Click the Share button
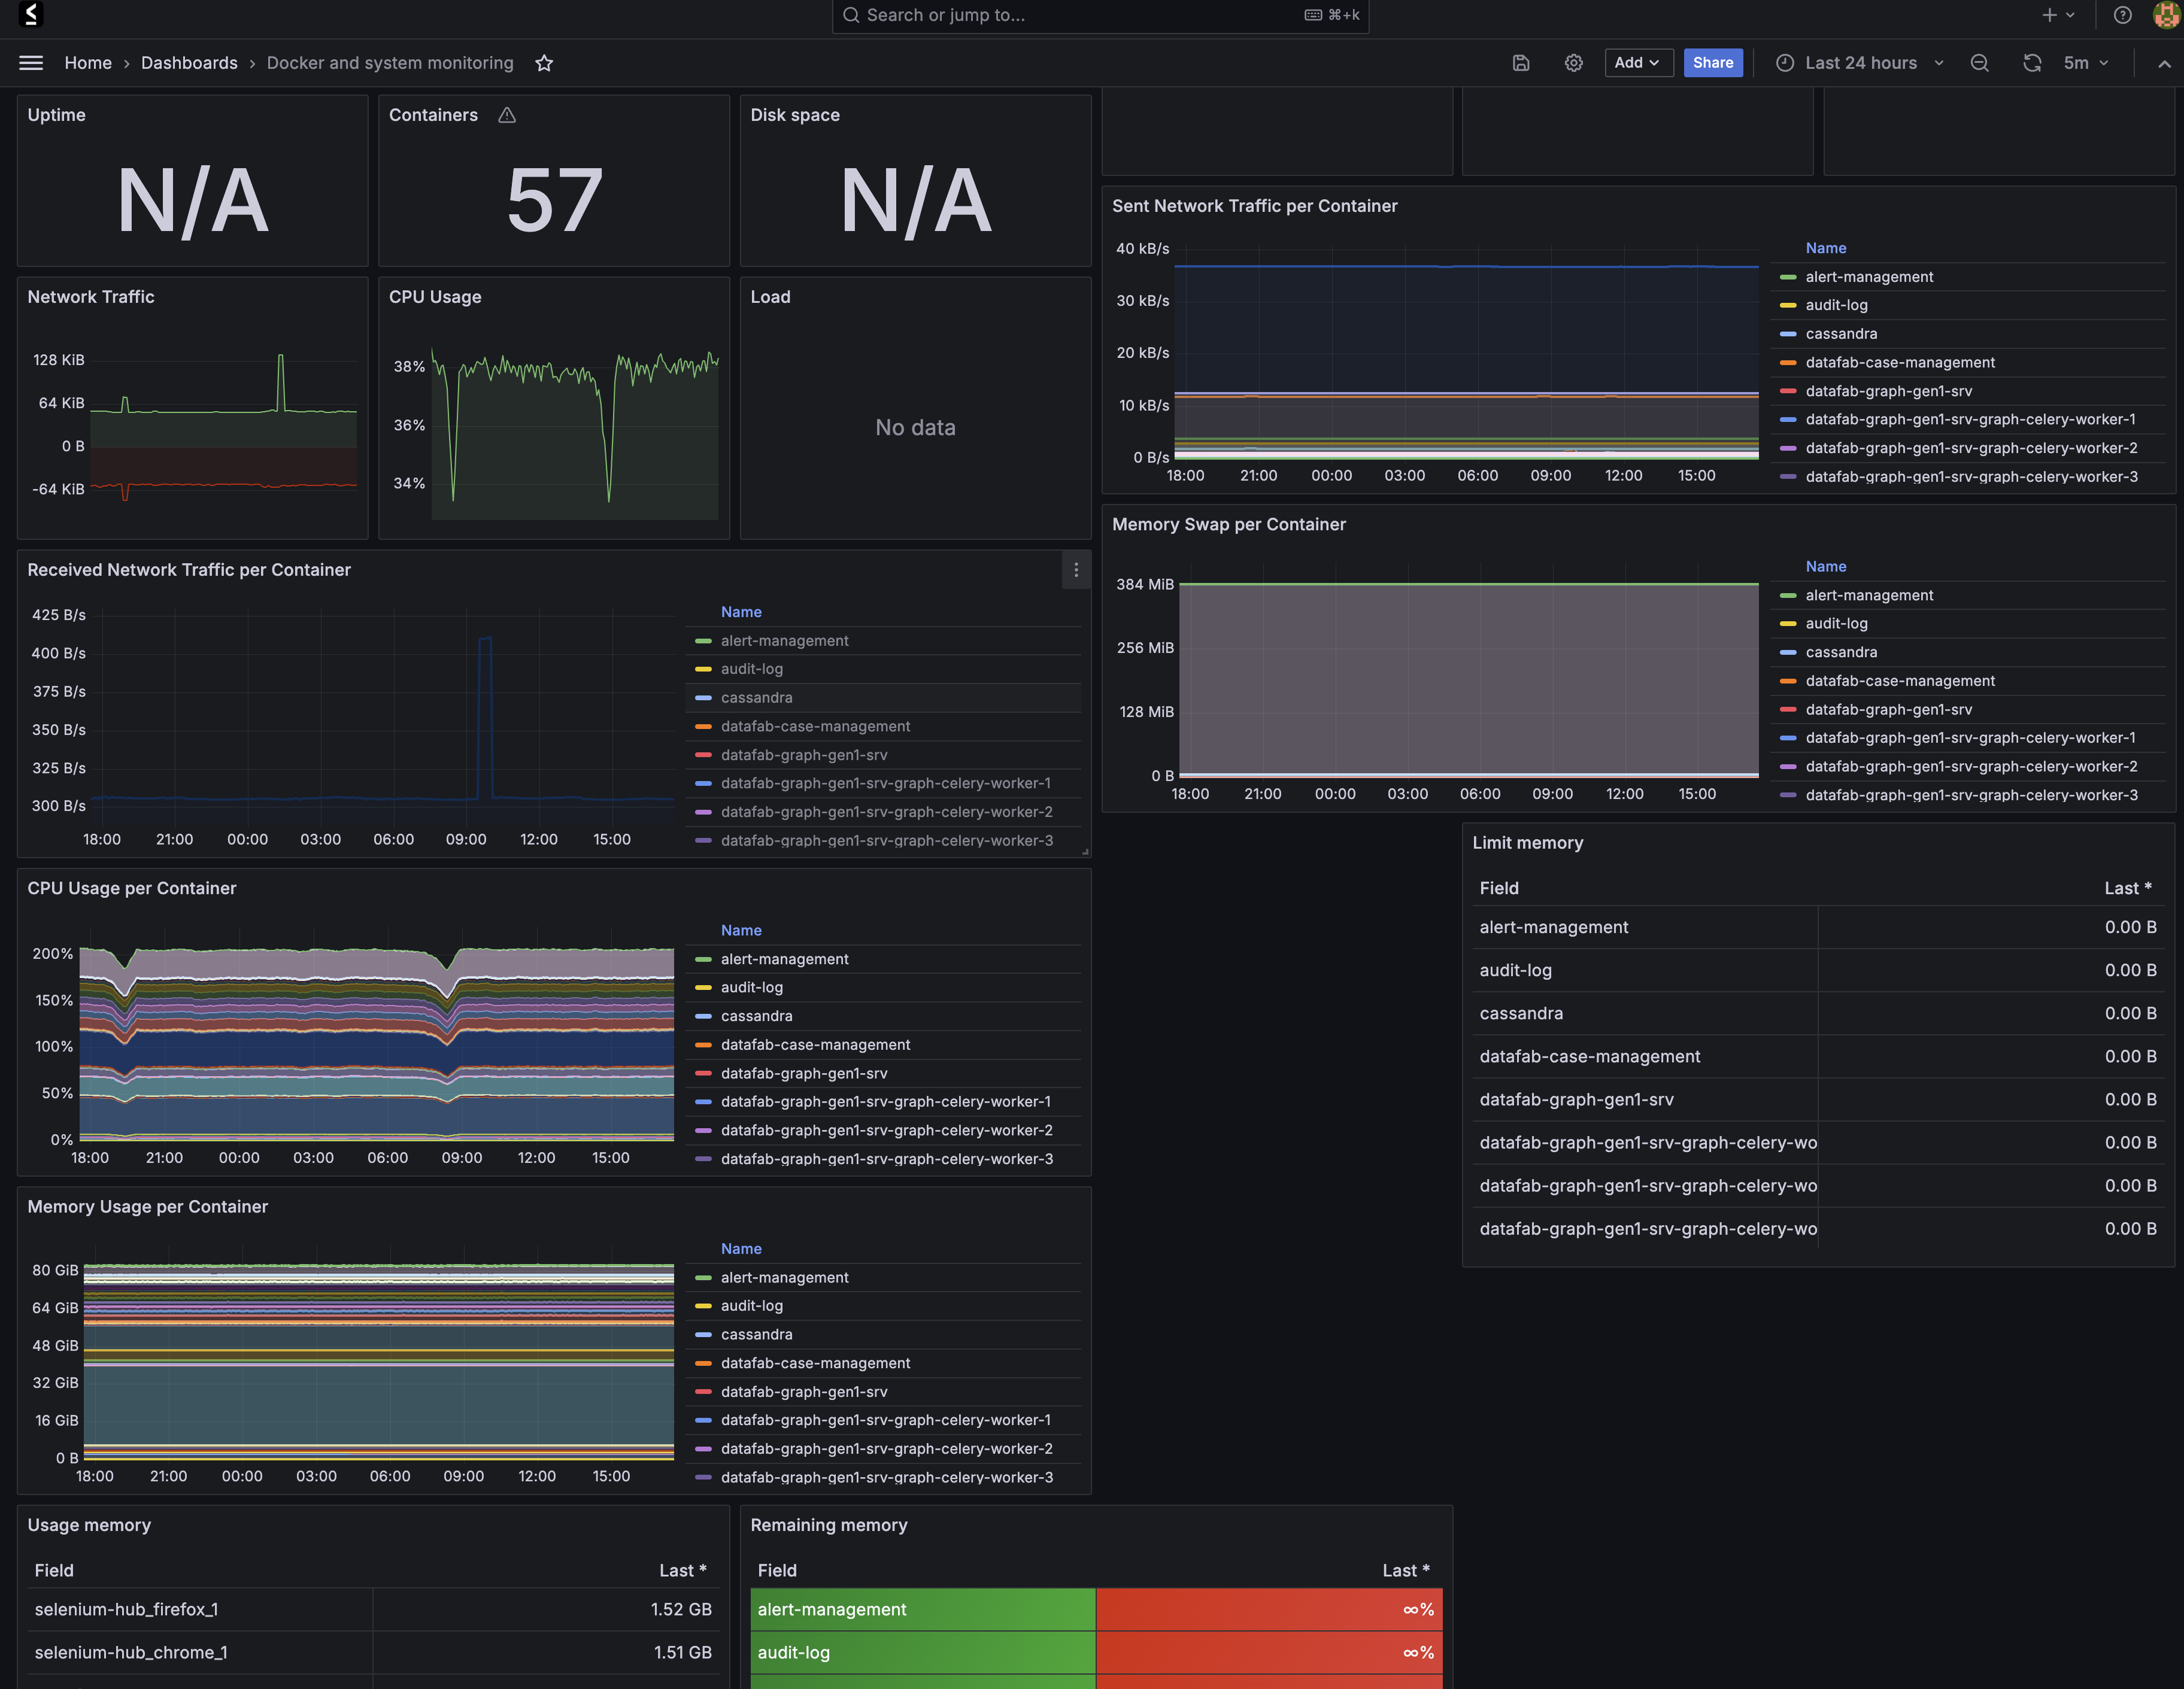Viewport: 2184px width, 1689px height. 1713,62
